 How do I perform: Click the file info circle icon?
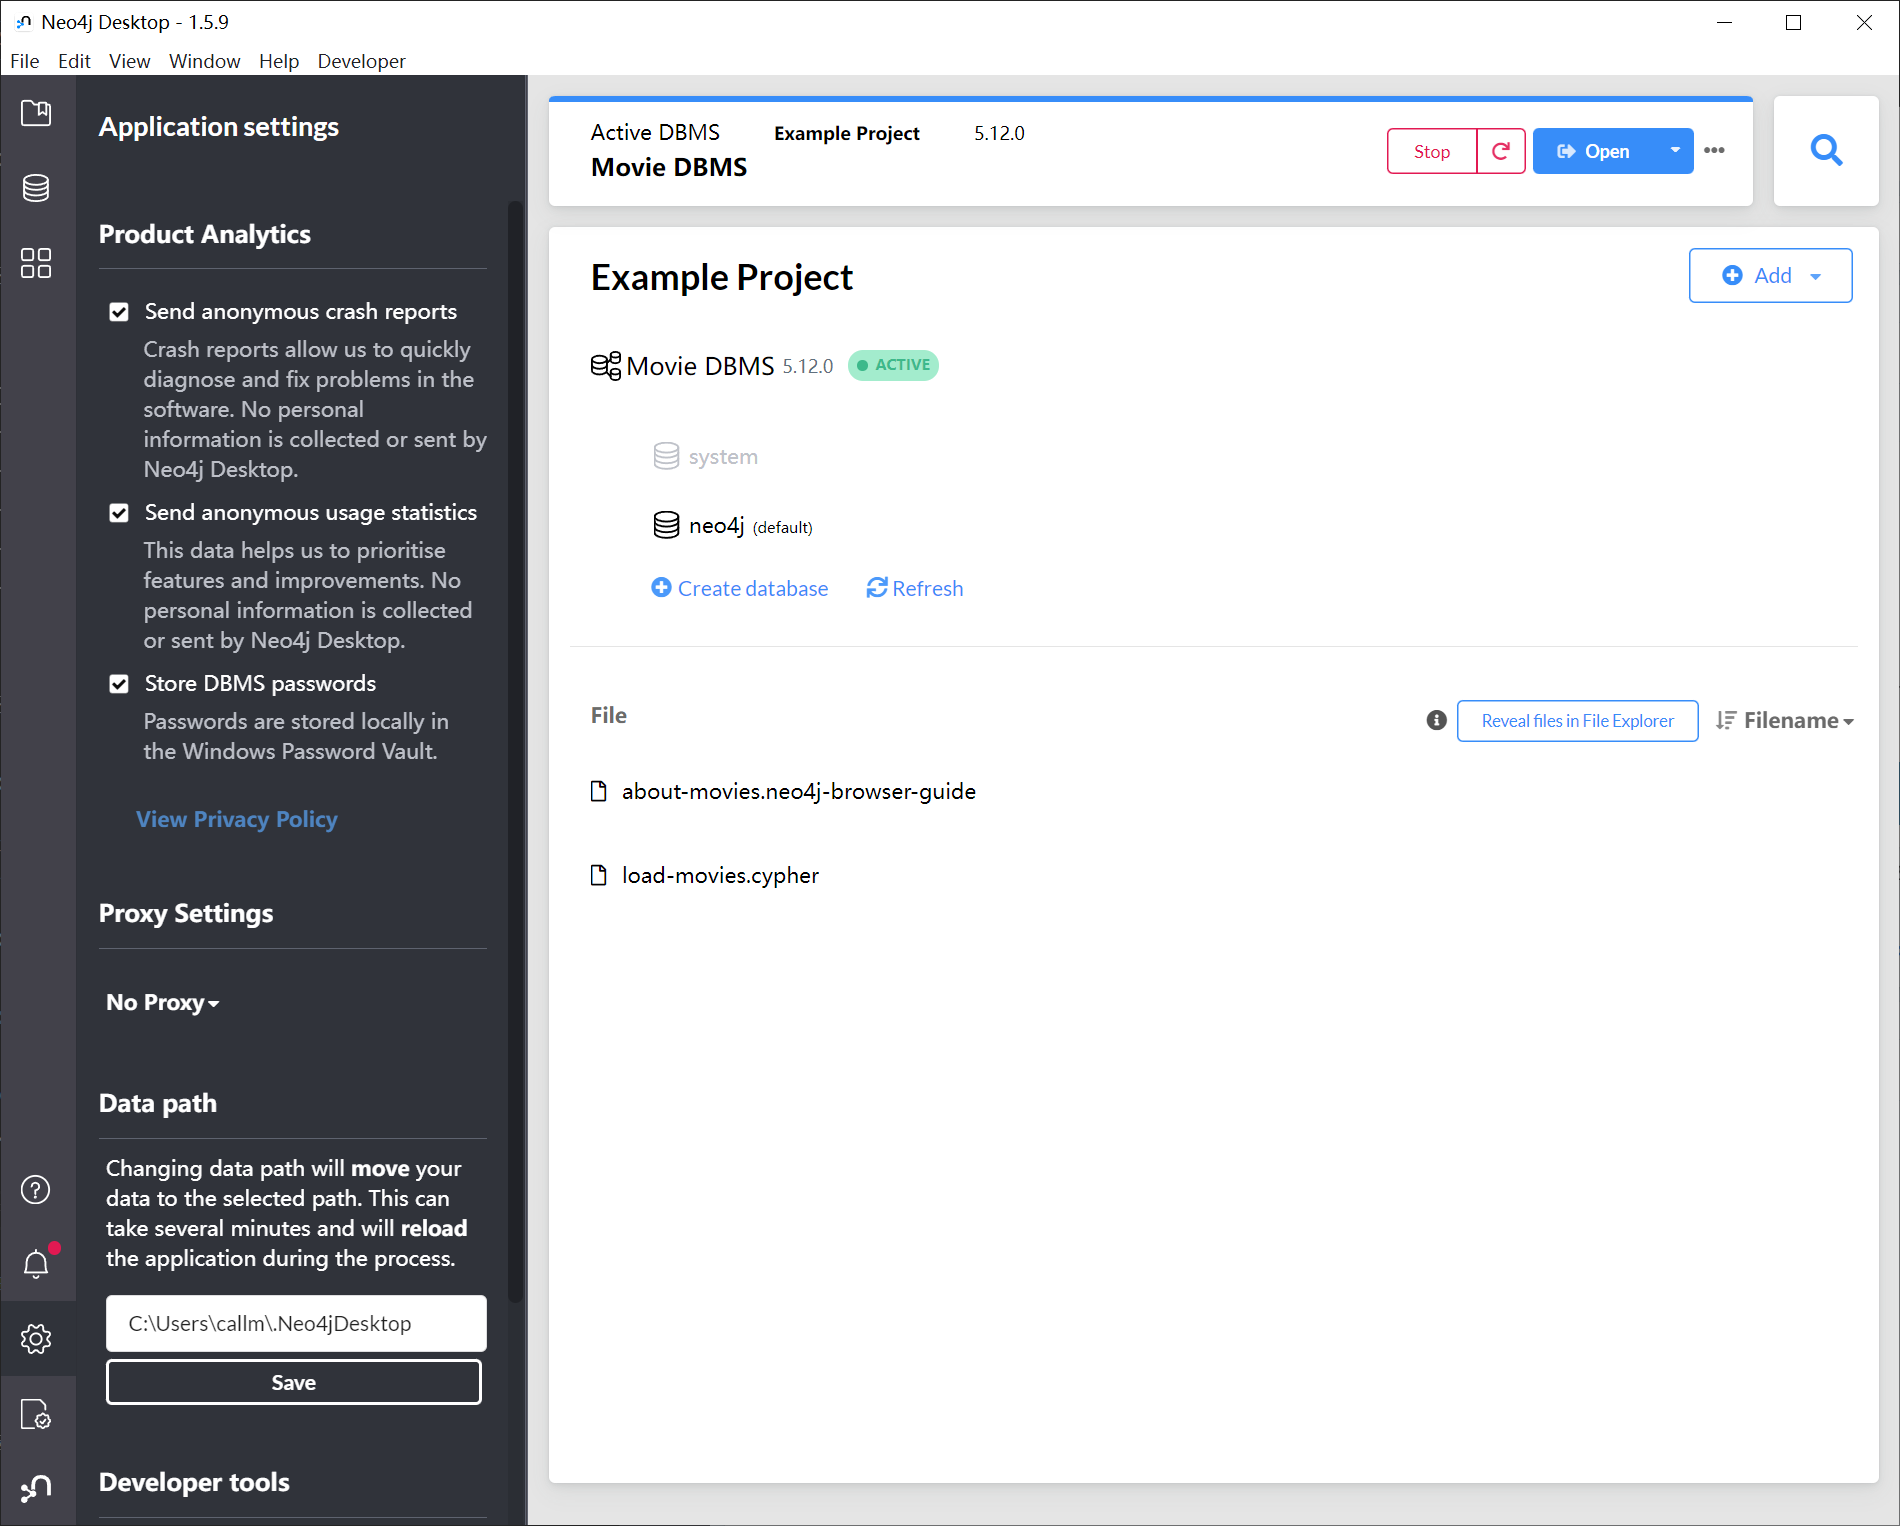1436,721
